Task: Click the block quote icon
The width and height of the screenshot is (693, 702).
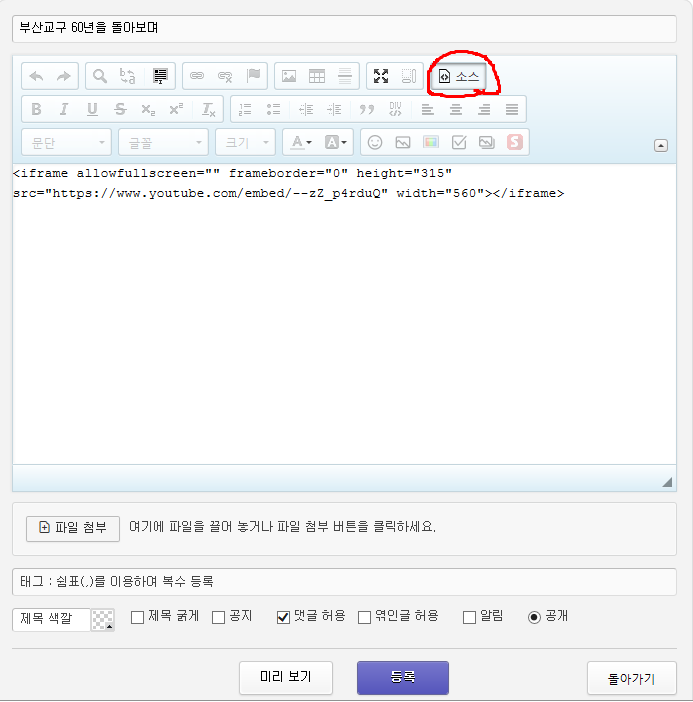Action: [367, 109]
